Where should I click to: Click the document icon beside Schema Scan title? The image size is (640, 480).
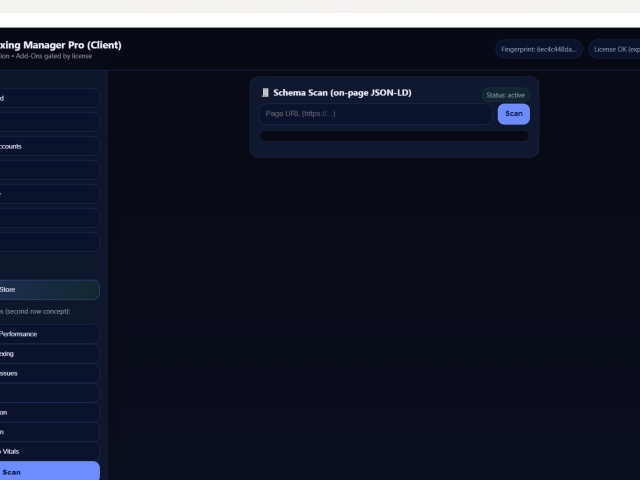point(265,93)
